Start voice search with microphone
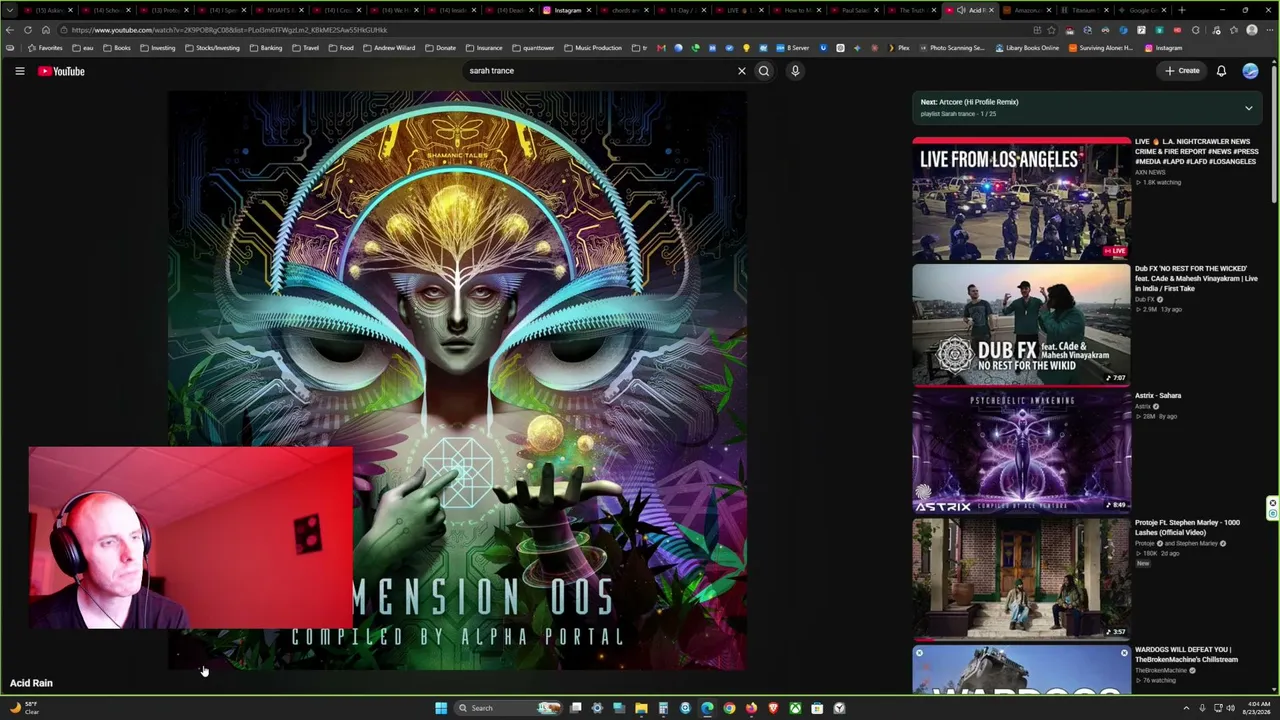Screen dimensions: 1280x720 point(795,71)
